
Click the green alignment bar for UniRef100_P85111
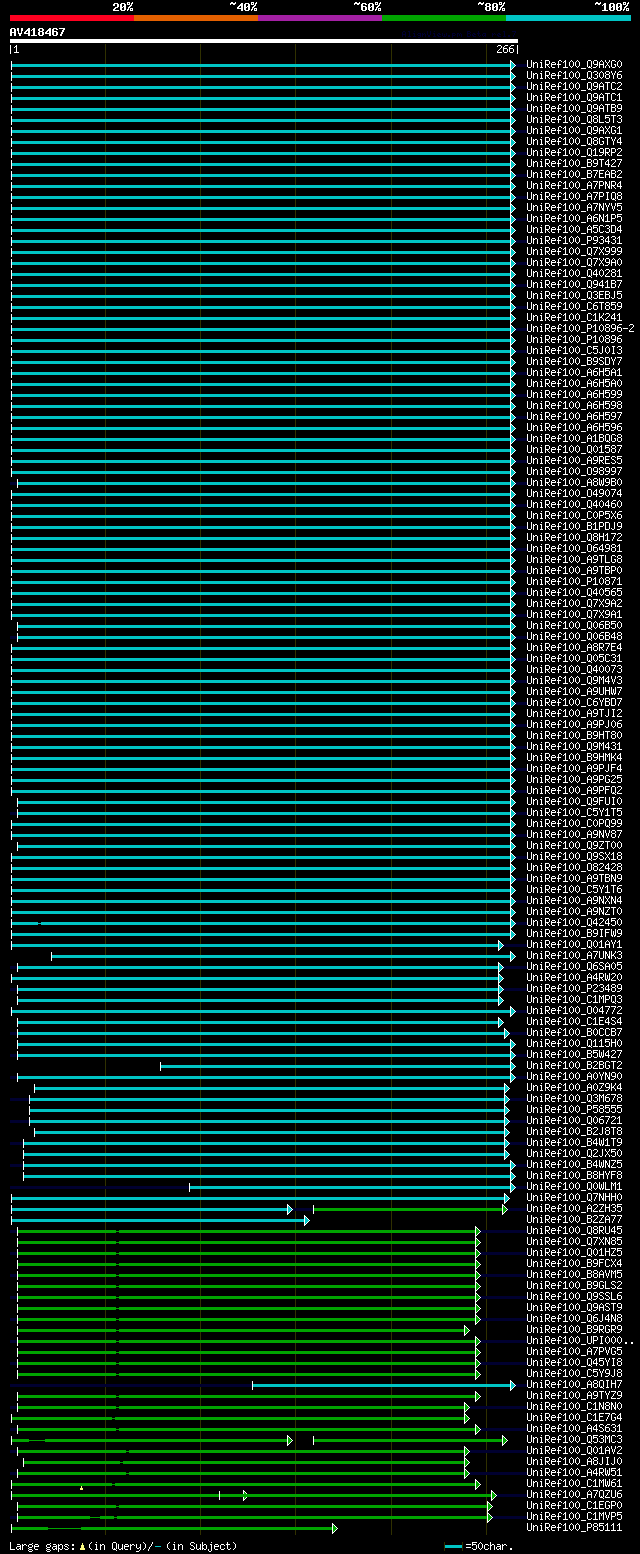(174, 1528)
